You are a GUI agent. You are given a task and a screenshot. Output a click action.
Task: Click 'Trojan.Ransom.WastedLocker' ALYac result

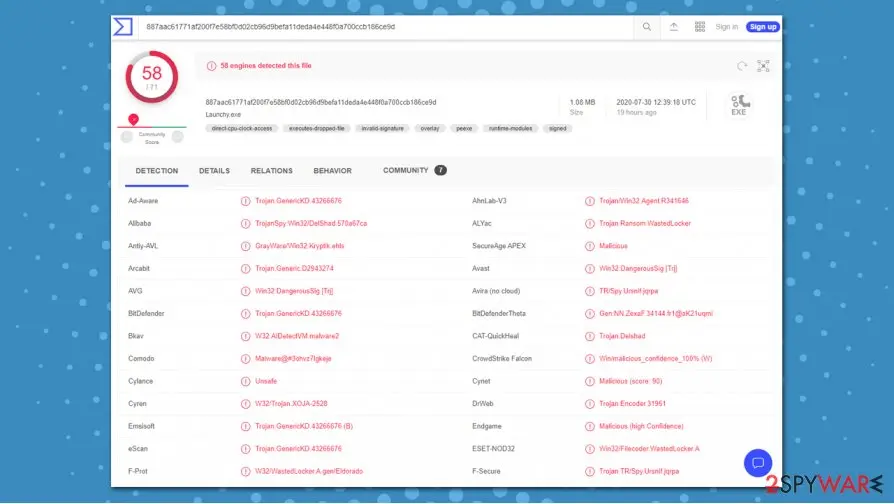(644, 223)
